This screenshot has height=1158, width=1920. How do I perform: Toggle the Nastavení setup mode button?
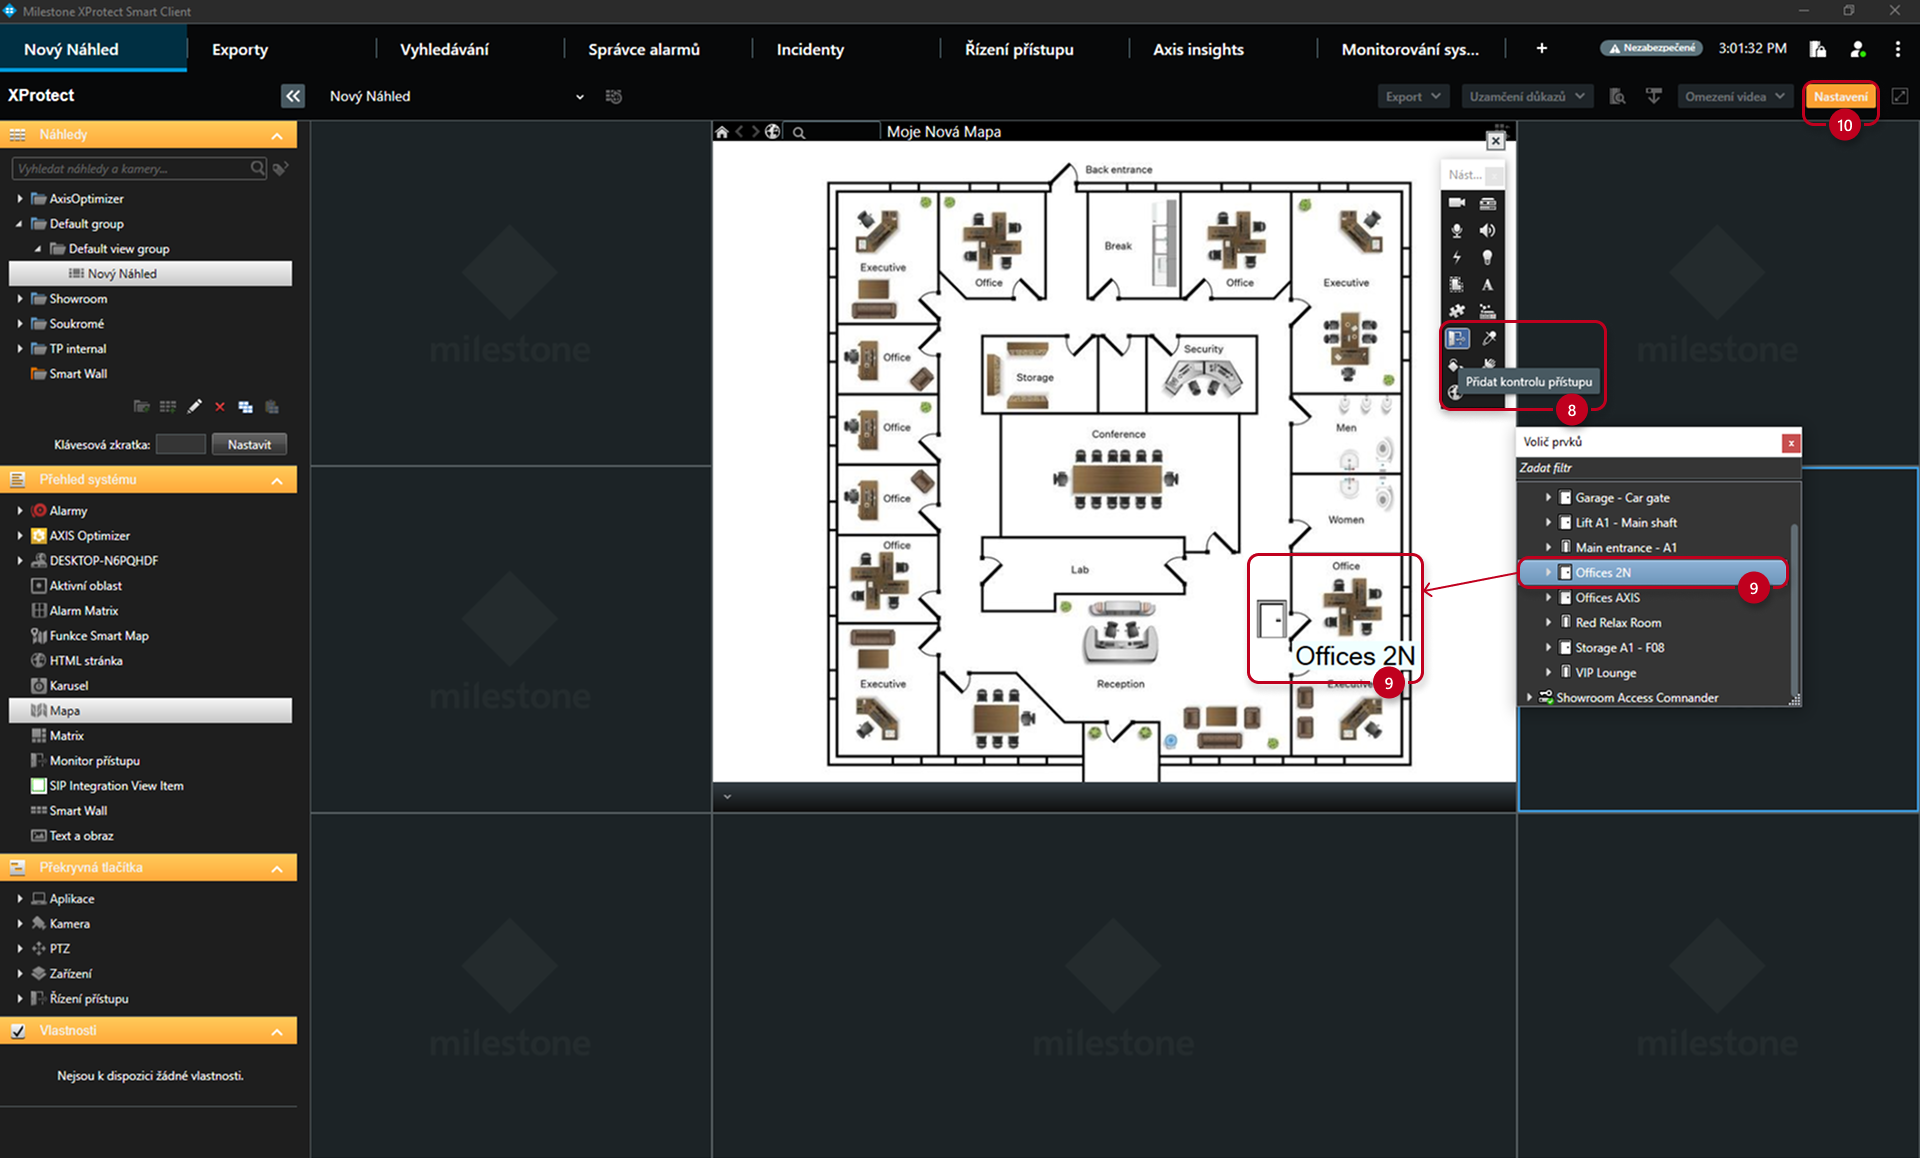(1841, 96)
